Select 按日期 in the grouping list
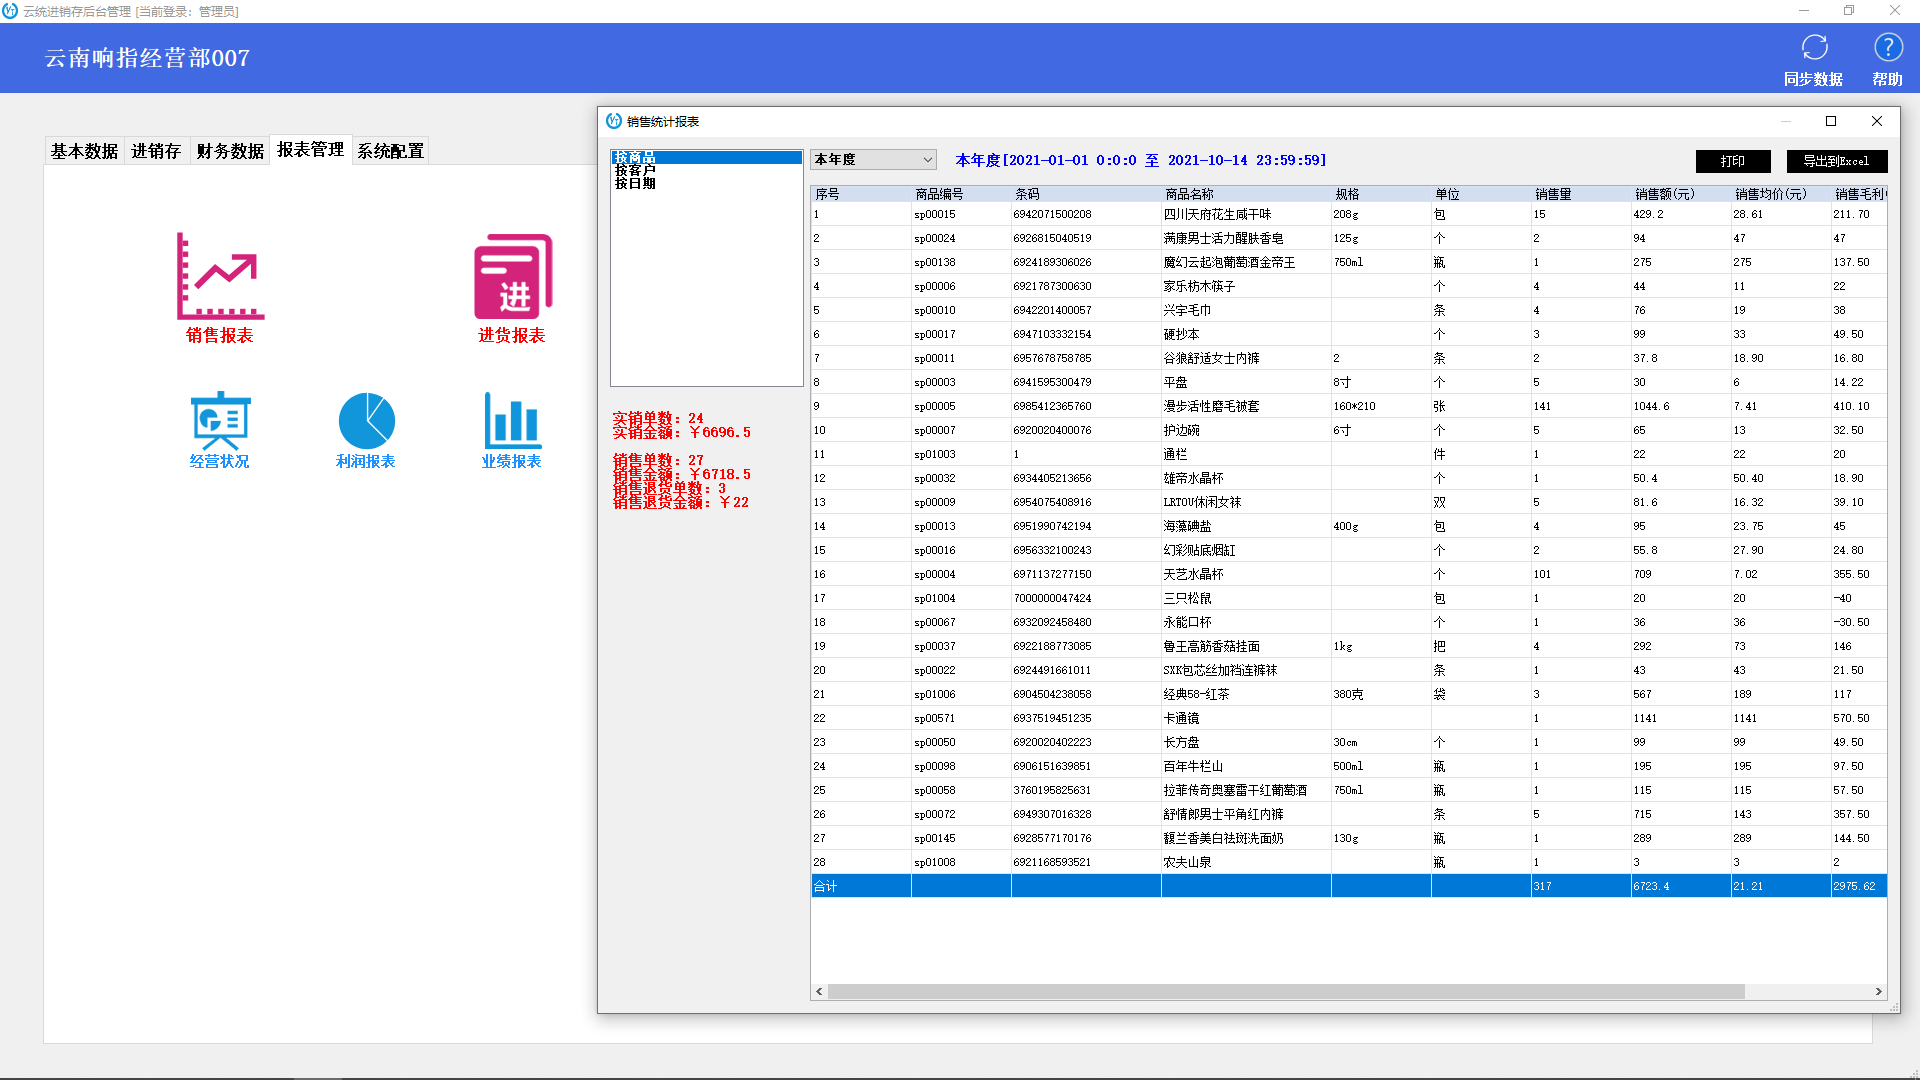 pos(636,183)
